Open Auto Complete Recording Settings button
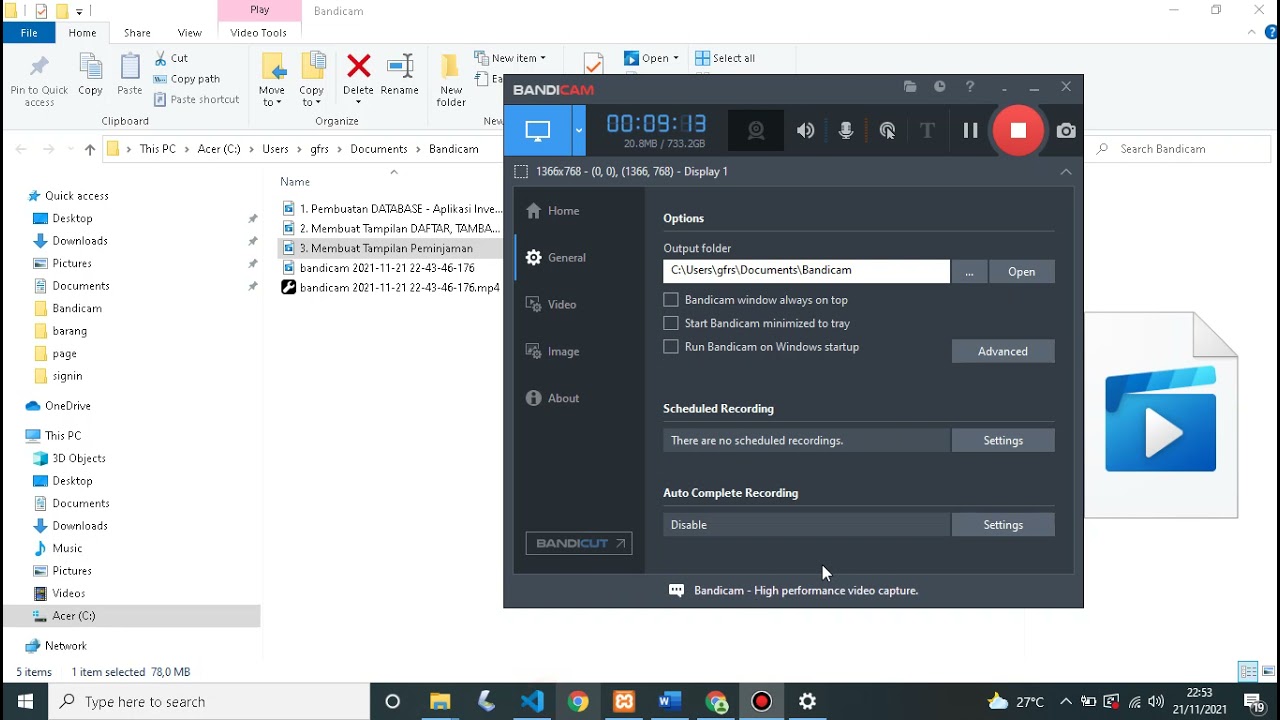The image size is (1280, 720). point(1003,525)
